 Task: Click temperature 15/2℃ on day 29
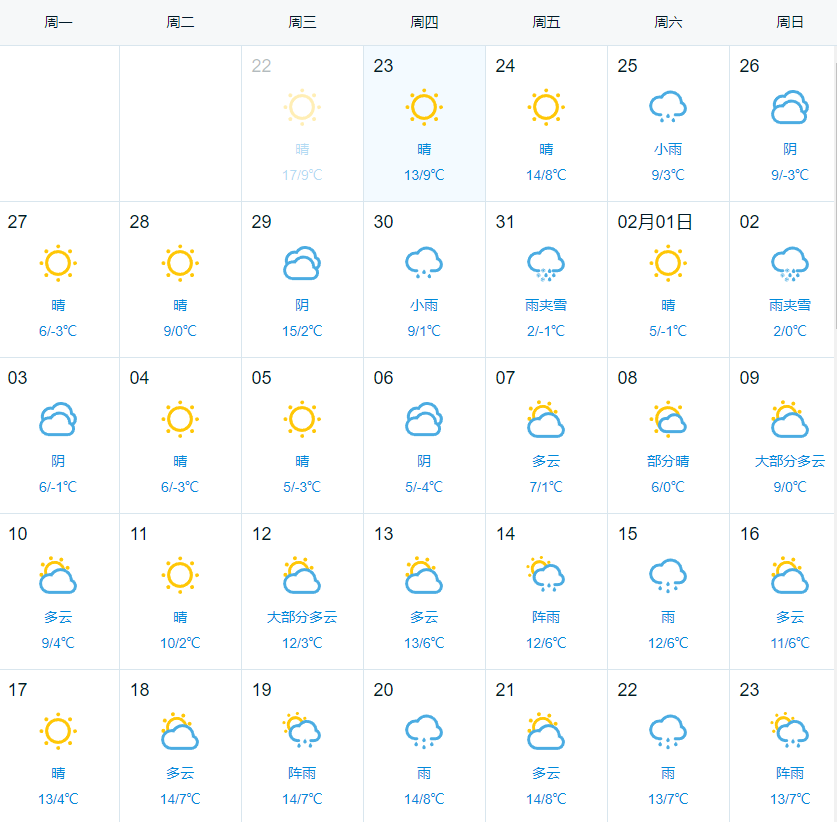click(302, 331)
